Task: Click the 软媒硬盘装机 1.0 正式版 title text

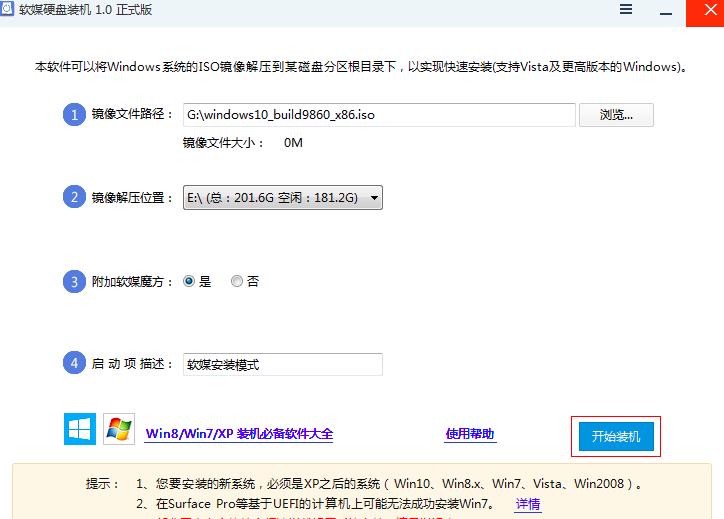Action: pos(85,10)
